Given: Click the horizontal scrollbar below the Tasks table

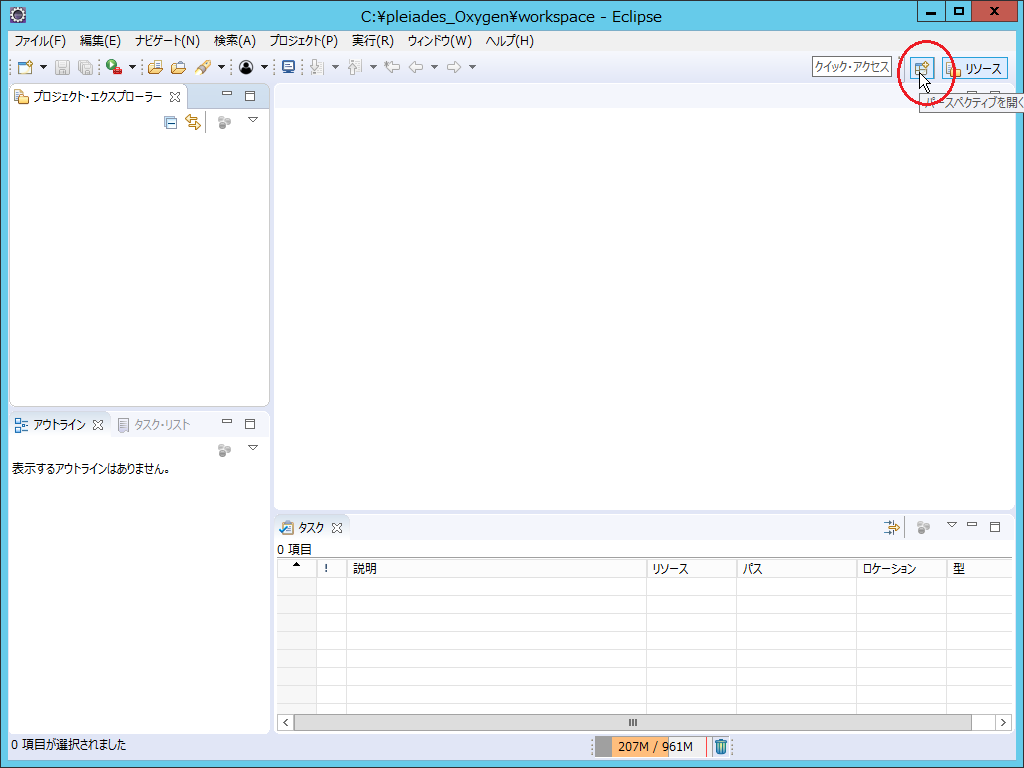Looking at the screenshot, I should pyautogui.click(x=632, y=722).
